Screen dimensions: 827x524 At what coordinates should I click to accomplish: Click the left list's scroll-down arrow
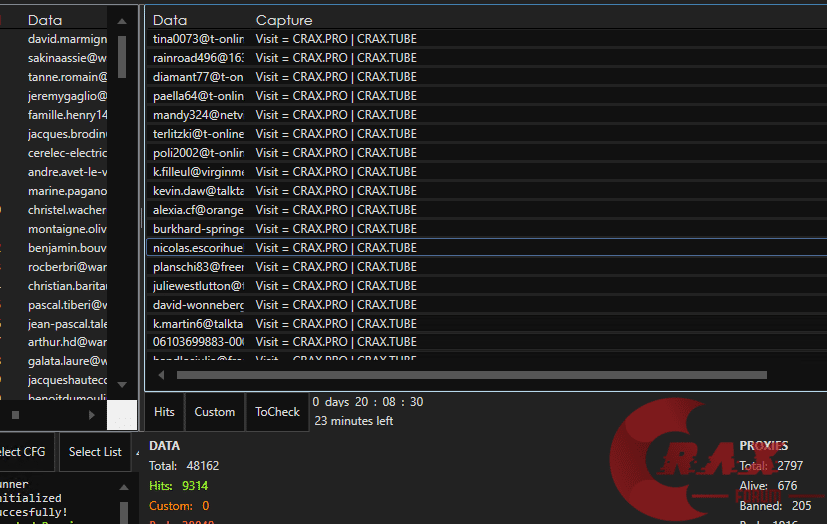pos(122,385)
